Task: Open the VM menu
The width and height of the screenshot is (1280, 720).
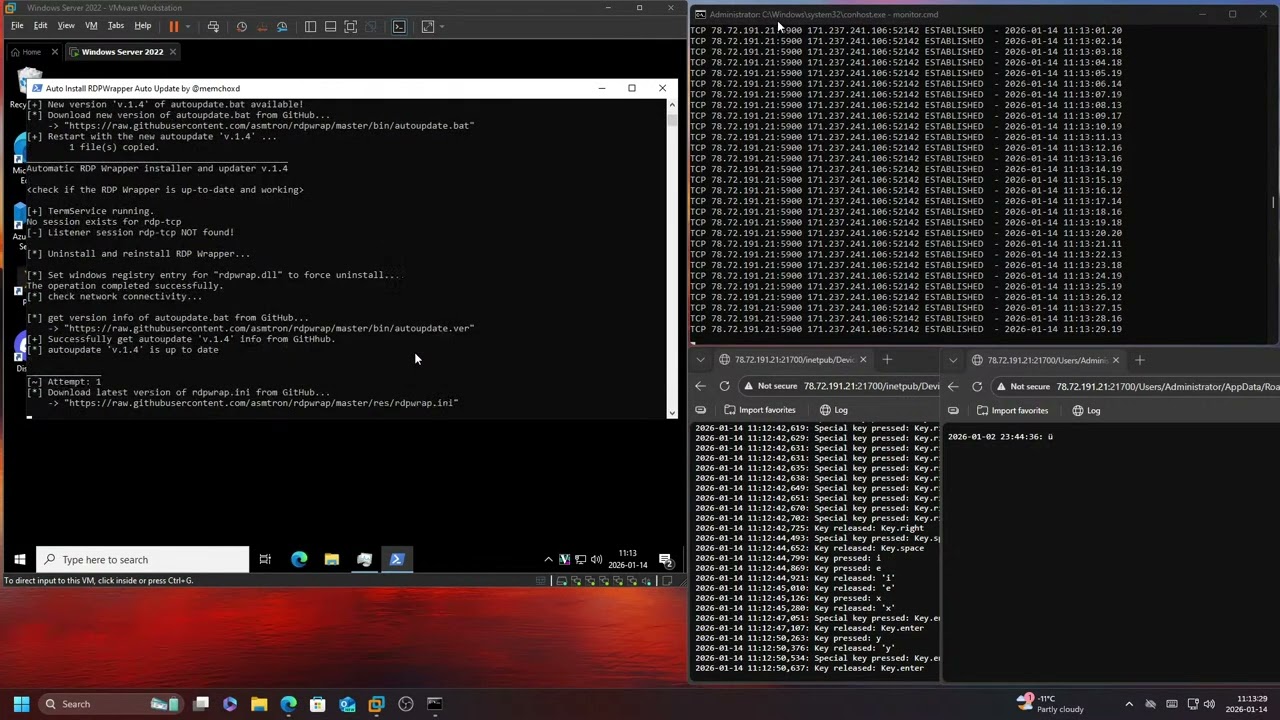Action: (x=91, y=25)
